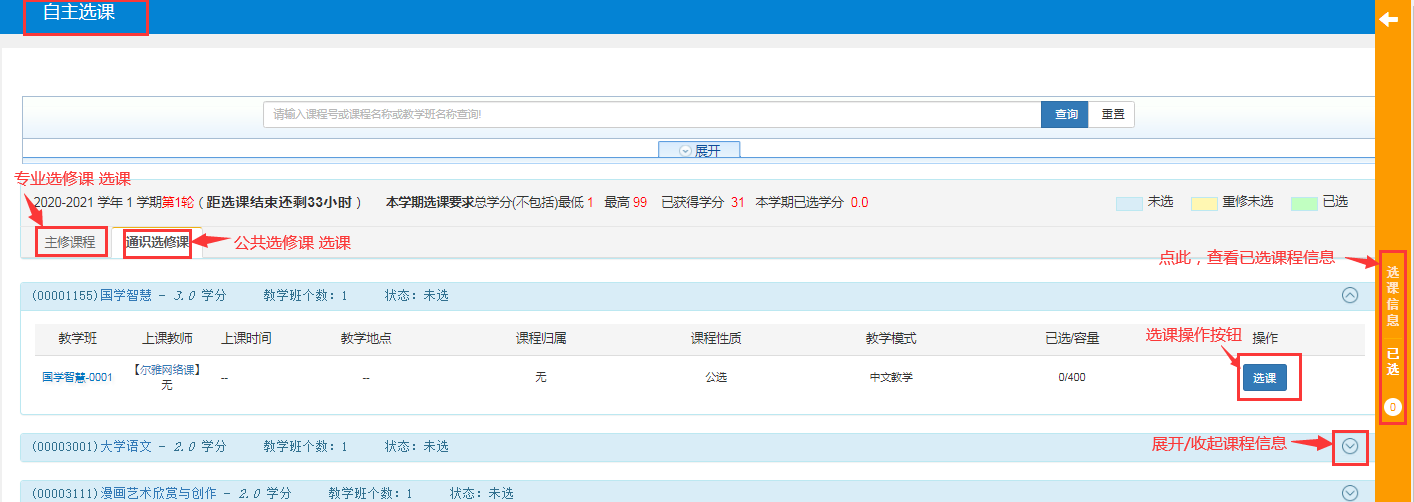This screenshot has height=502, width=1414.
Task: Click the 中文教学 teaching mode cell
Action: tap(891, 378)
